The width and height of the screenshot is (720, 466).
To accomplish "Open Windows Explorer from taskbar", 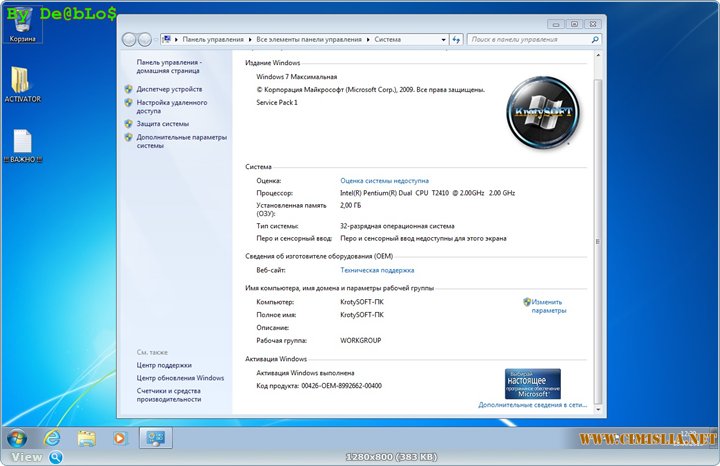I will click(x=86, y=437).
